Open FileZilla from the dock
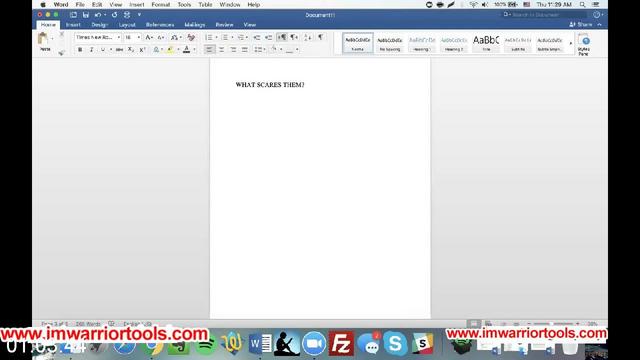Screen dimensions: 640x360 point(341,344)
